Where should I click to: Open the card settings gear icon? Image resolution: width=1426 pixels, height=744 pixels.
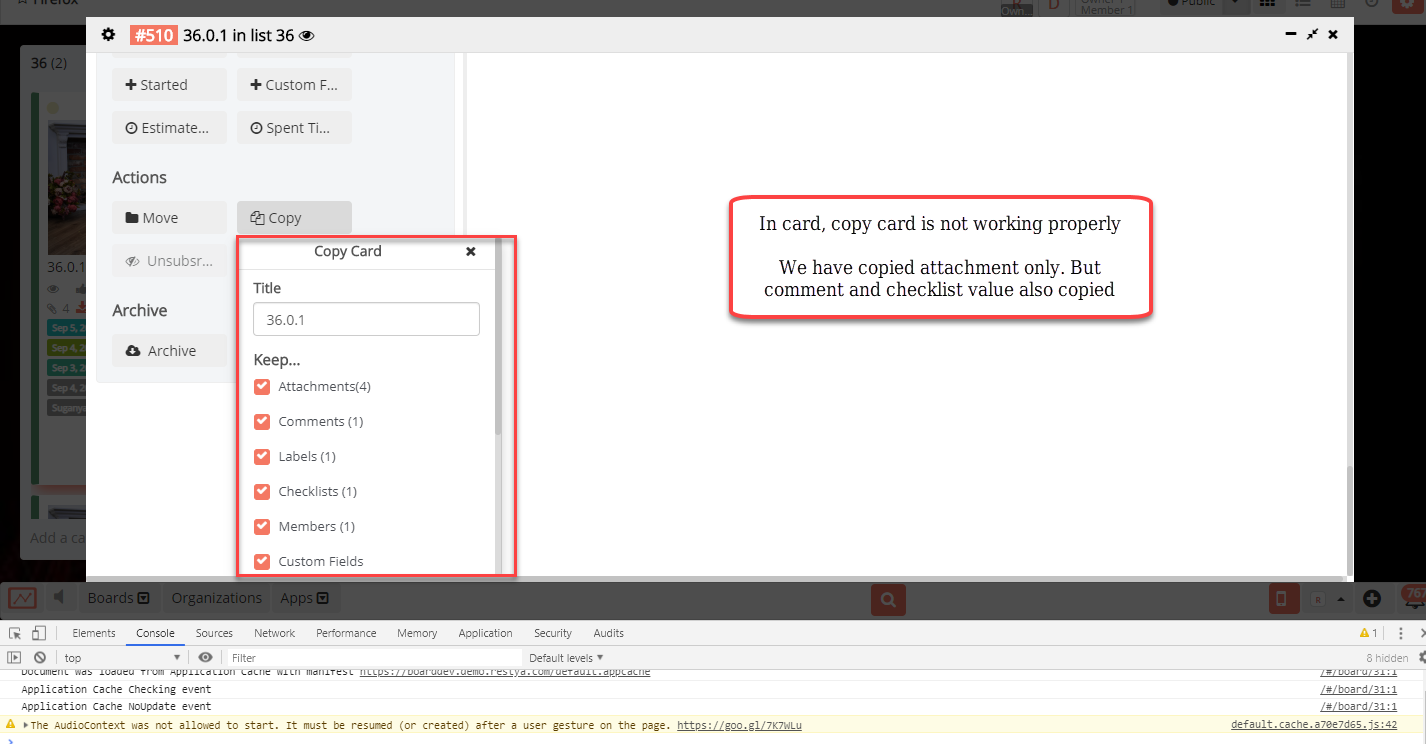pos(108,34)
